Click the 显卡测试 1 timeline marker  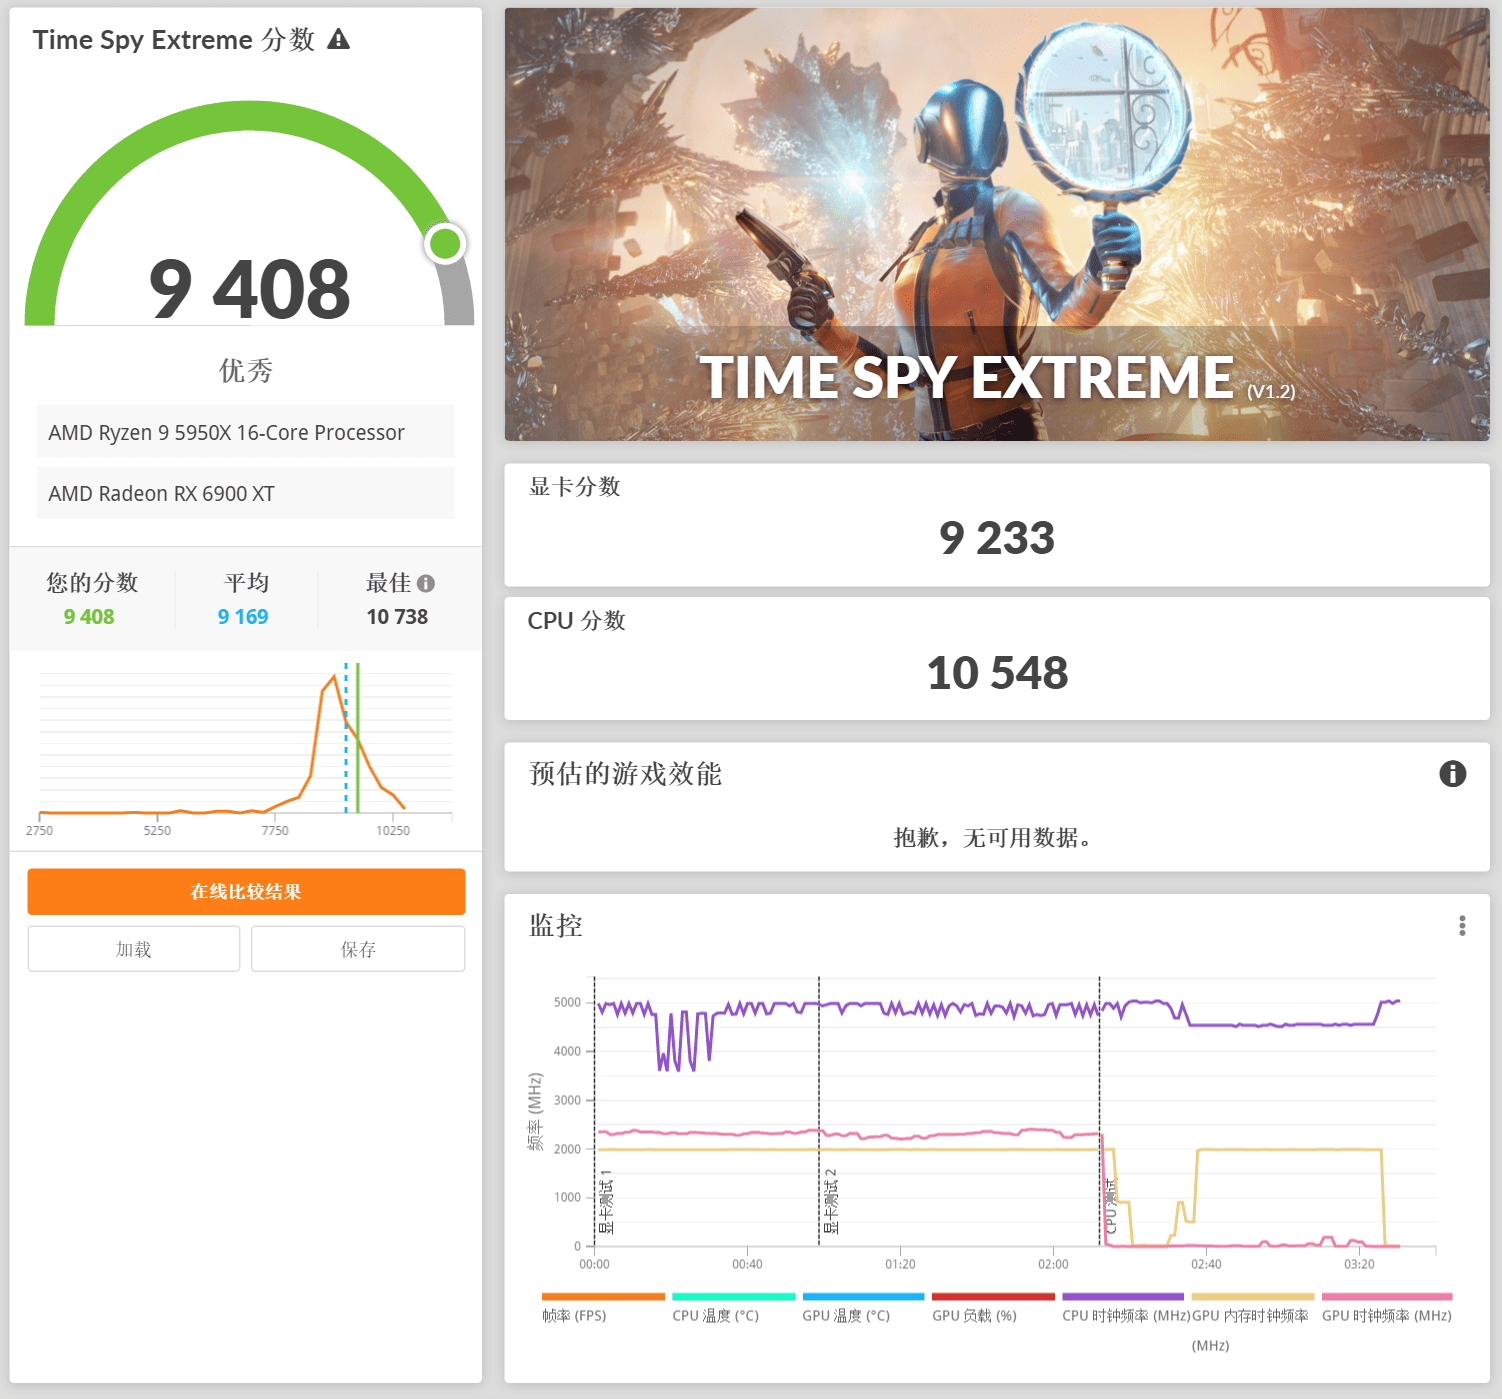point(606,1201)
